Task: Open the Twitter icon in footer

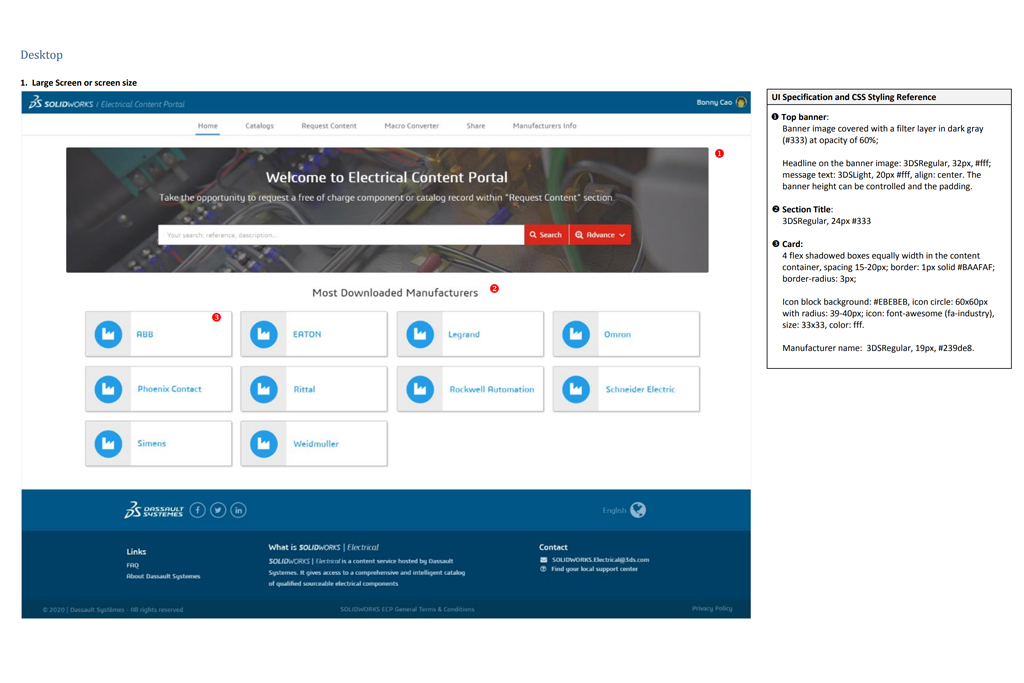Action: pos(218,510)
